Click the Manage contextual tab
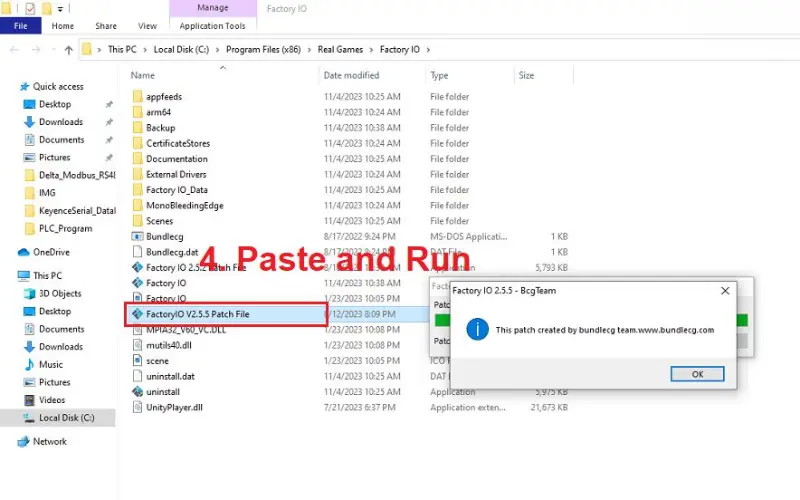Image resolution: width=800 pixels, height=500 pixels. (213, 8)
